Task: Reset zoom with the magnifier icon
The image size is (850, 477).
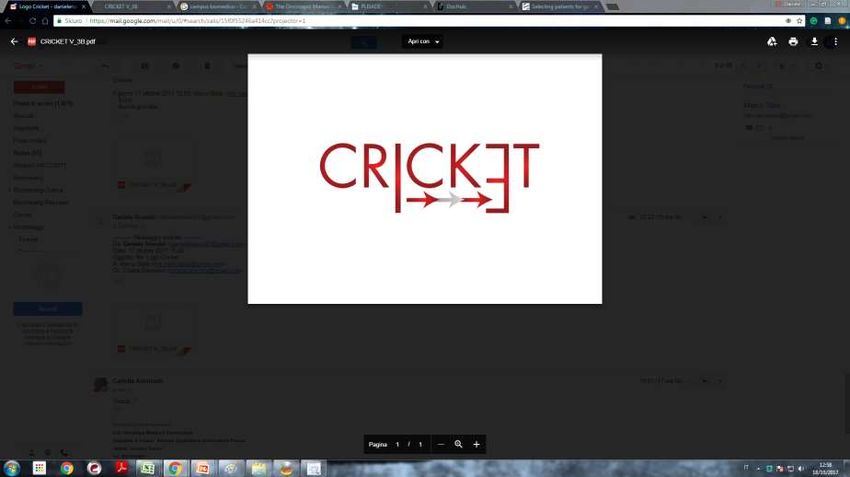Action: [x=458, y=444]
